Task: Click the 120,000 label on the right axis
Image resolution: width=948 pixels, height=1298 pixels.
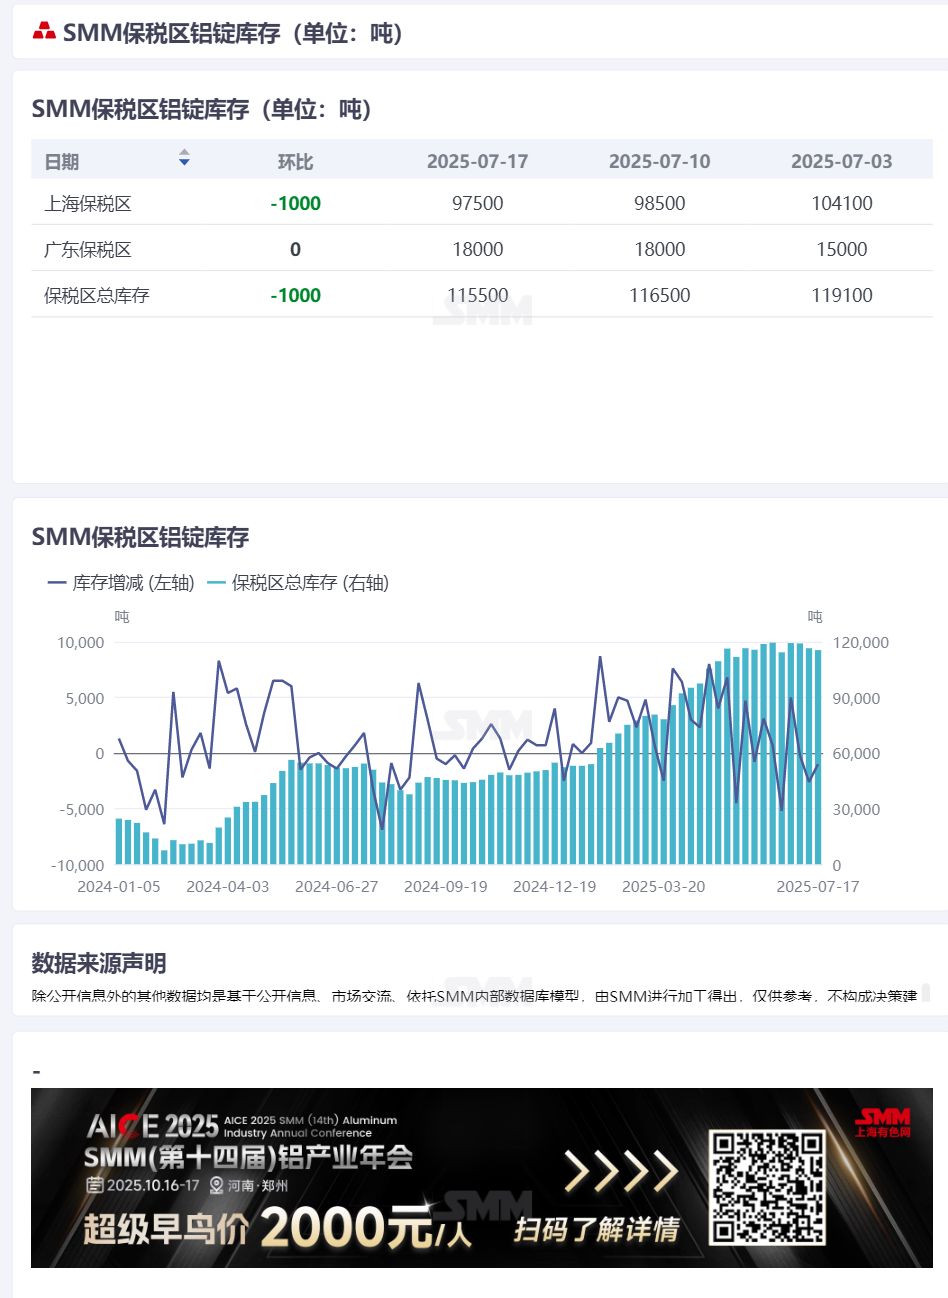Action: click(861, 643)
